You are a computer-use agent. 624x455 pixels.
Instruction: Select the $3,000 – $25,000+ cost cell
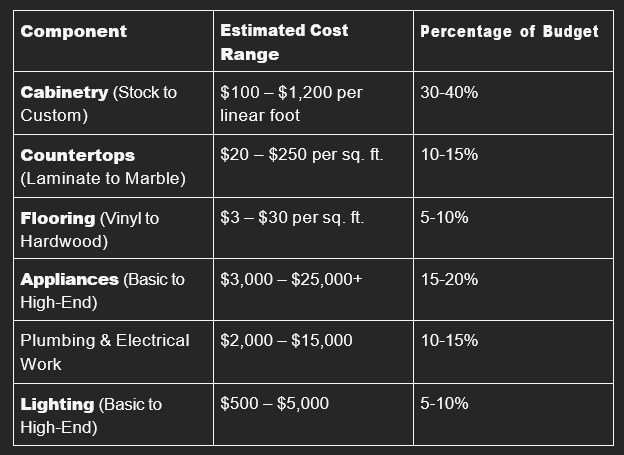point(291,279)
